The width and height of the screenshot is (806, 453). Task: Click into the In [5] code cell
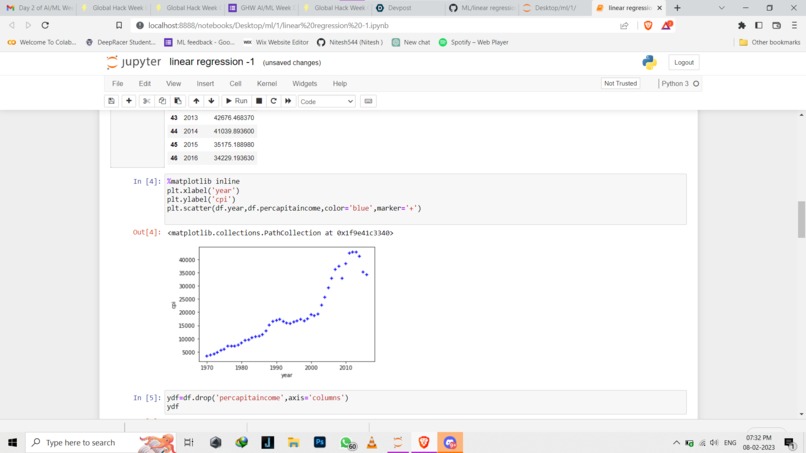tap(425, 402)
